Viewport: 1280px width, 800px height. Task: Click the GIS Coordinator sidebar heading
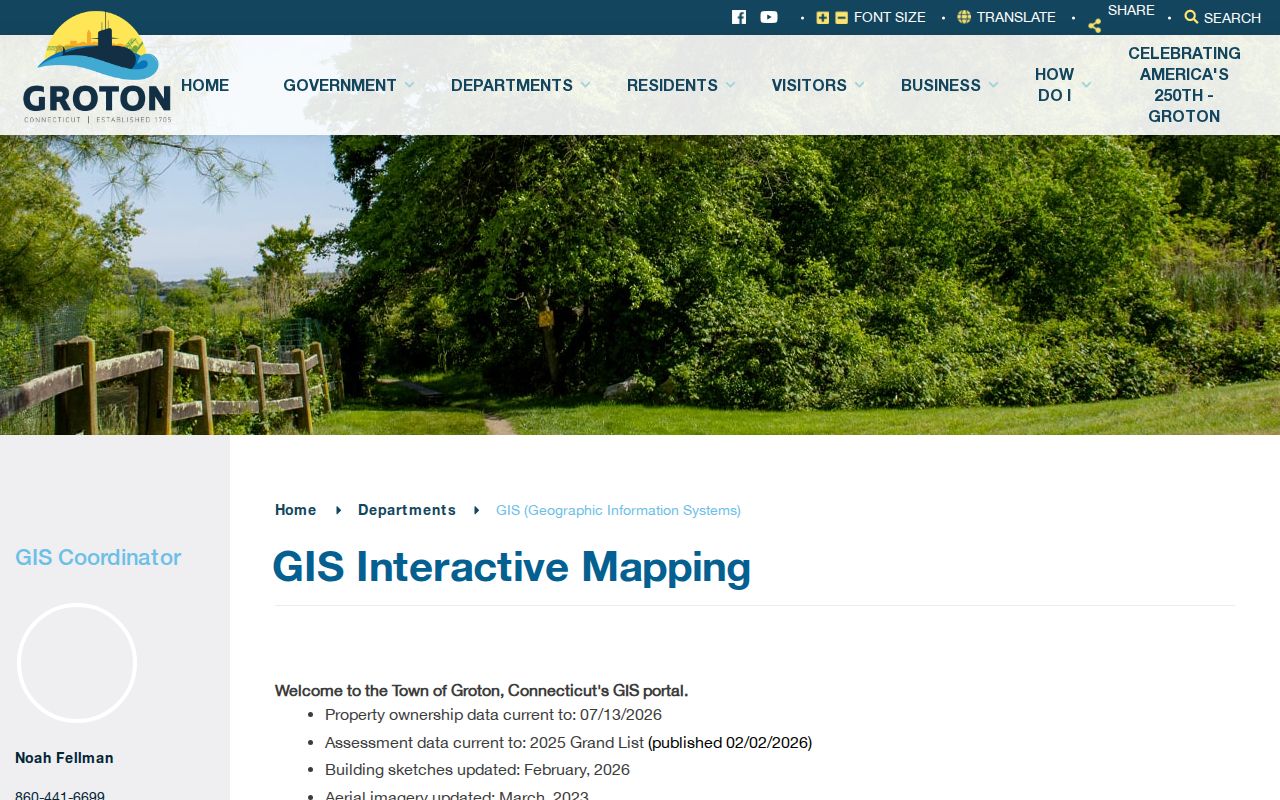click(x=98, y=557)
